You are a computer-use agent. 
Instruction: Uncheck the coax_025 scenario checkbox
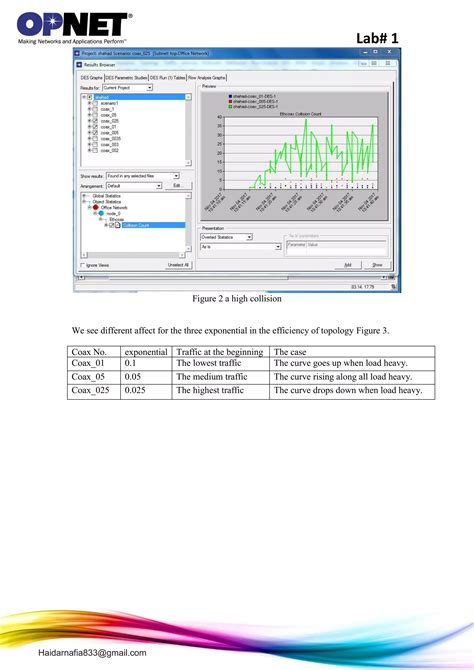click(95, 121)
